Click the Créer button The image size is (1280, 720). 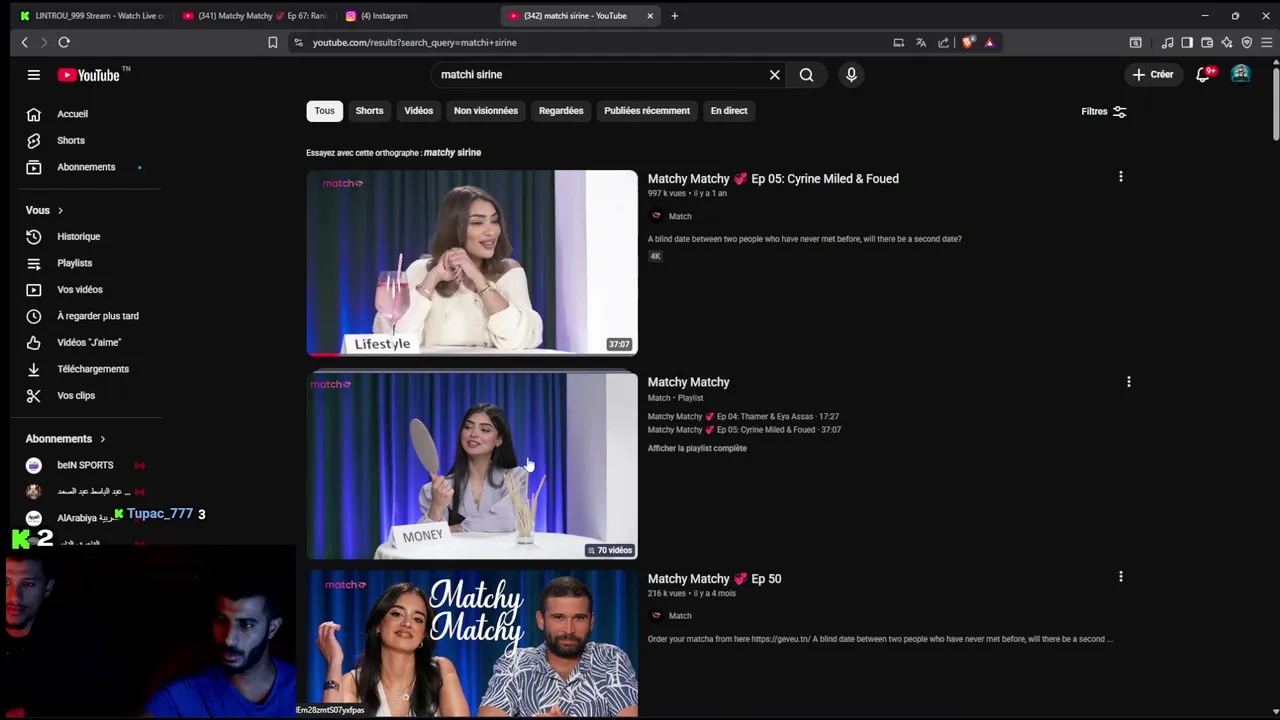[x=1152, y=75]
